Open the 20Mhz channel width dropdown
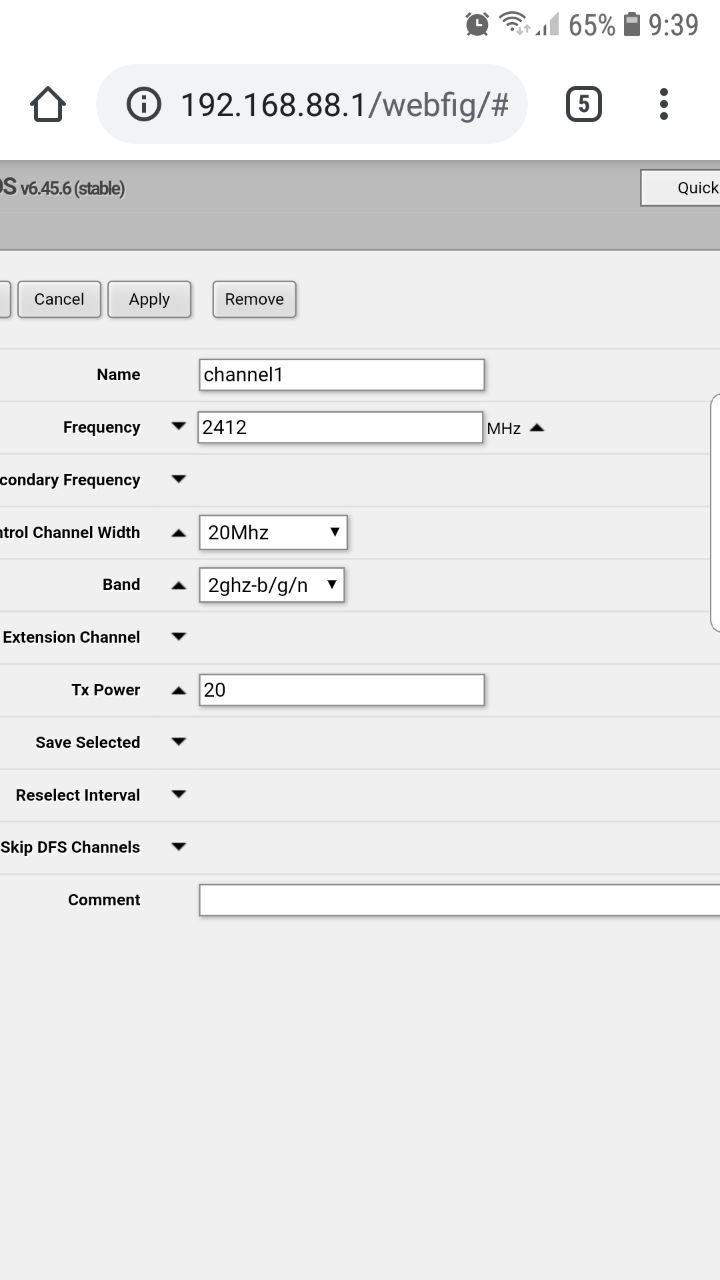 tap(273, 532)
